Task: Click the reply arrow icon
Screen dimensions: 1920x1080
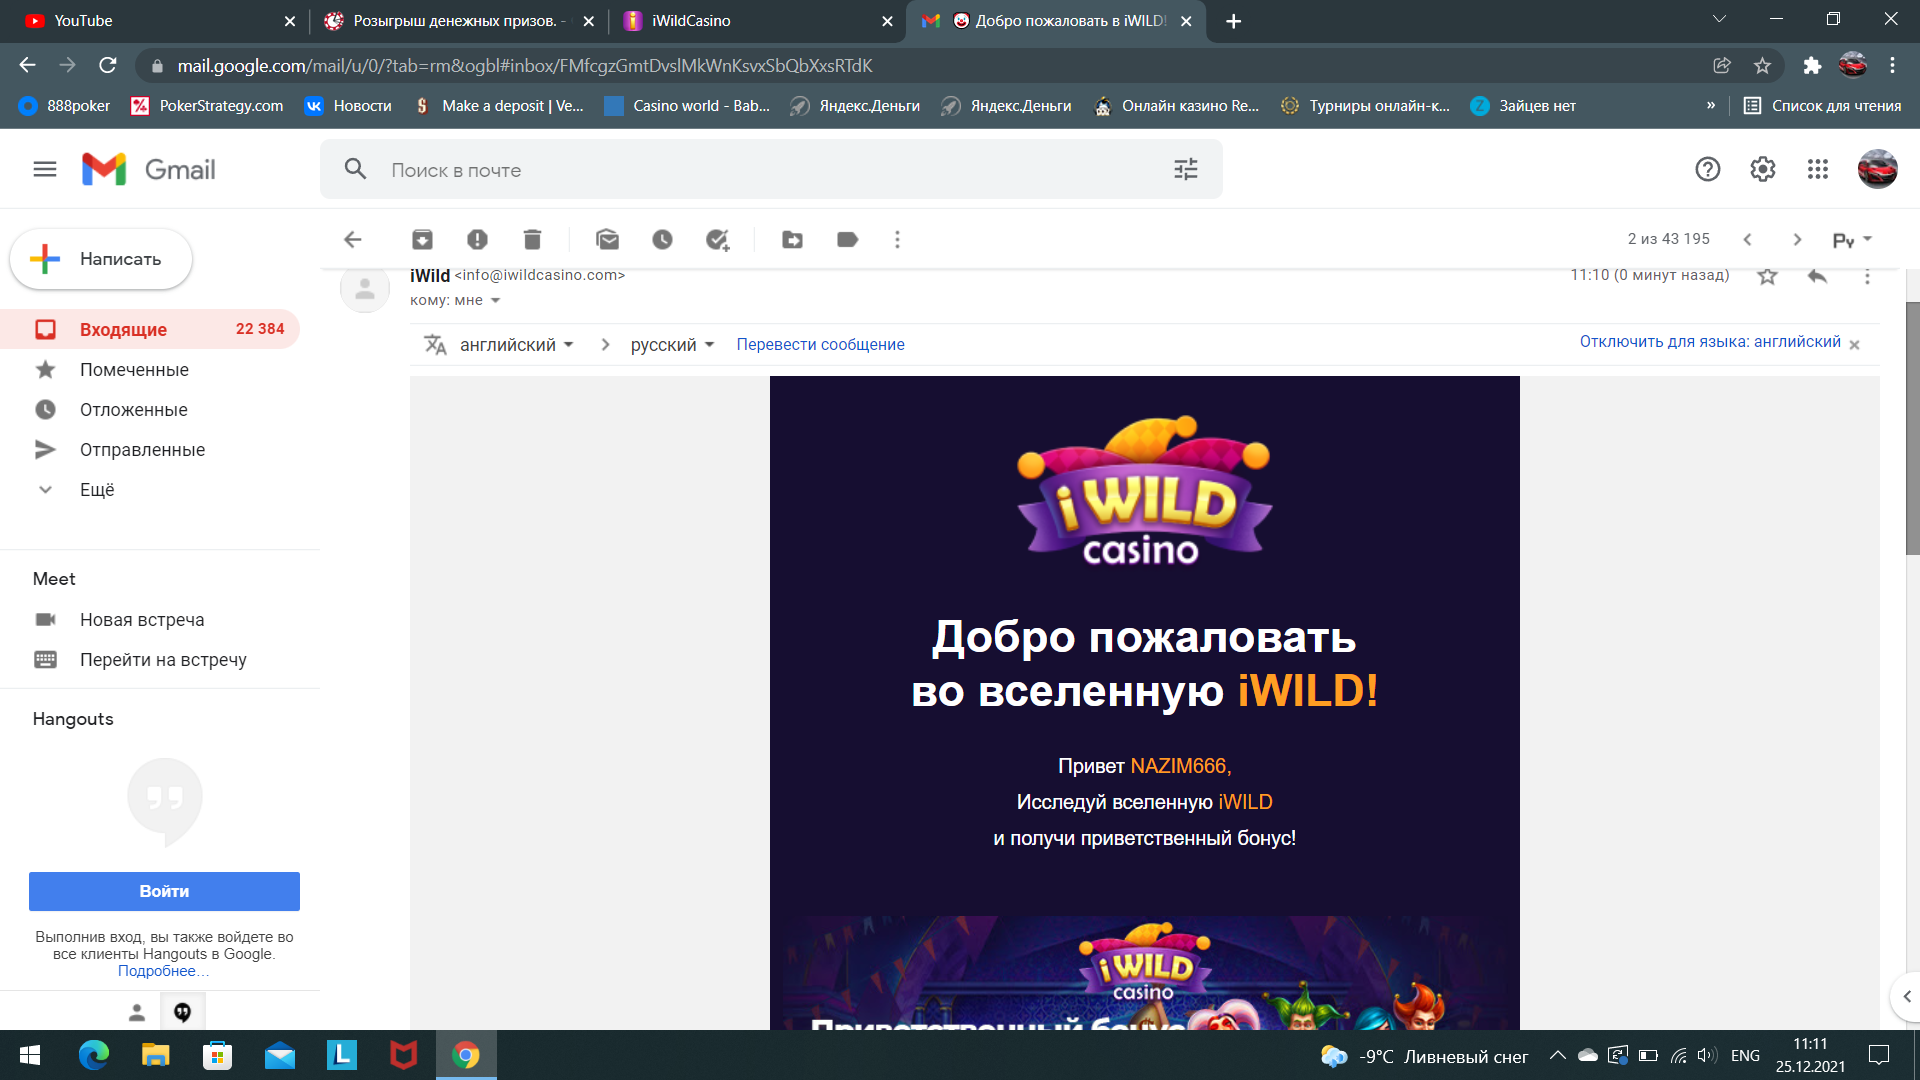Action: [x=1817, y=276]
